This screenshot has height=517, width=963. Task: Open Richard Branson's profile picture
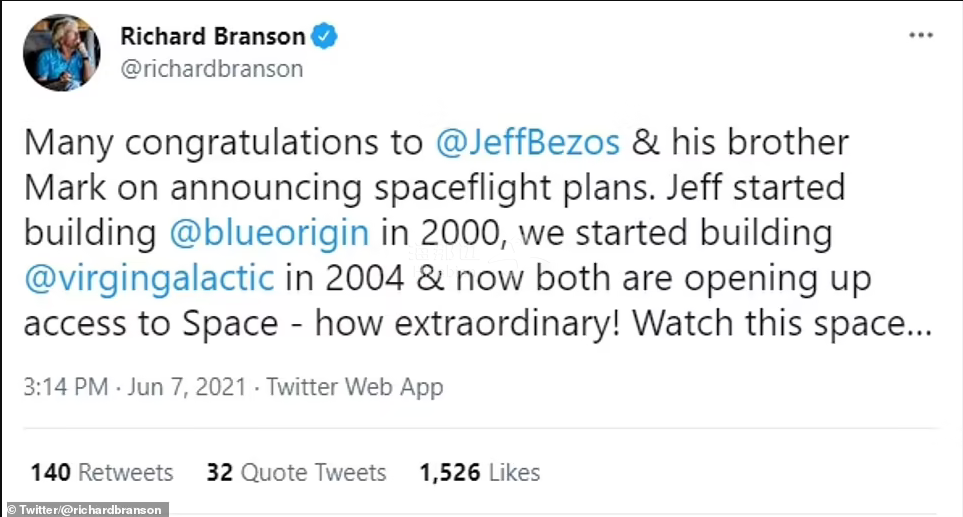click(61, 53)
